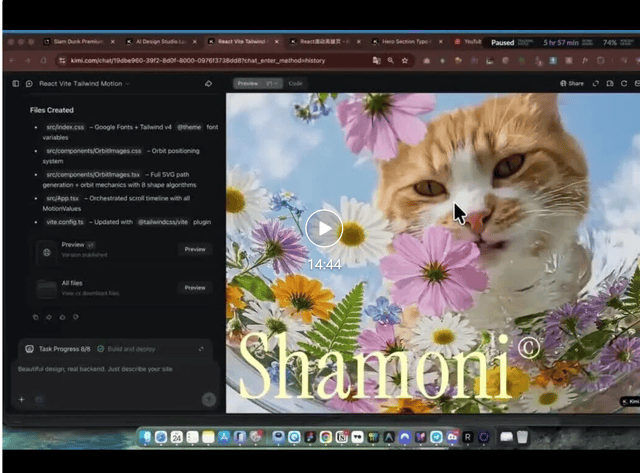Open the Trash in the macOS dock
This screenshot has width=640, height=473.
pos(522,437)
